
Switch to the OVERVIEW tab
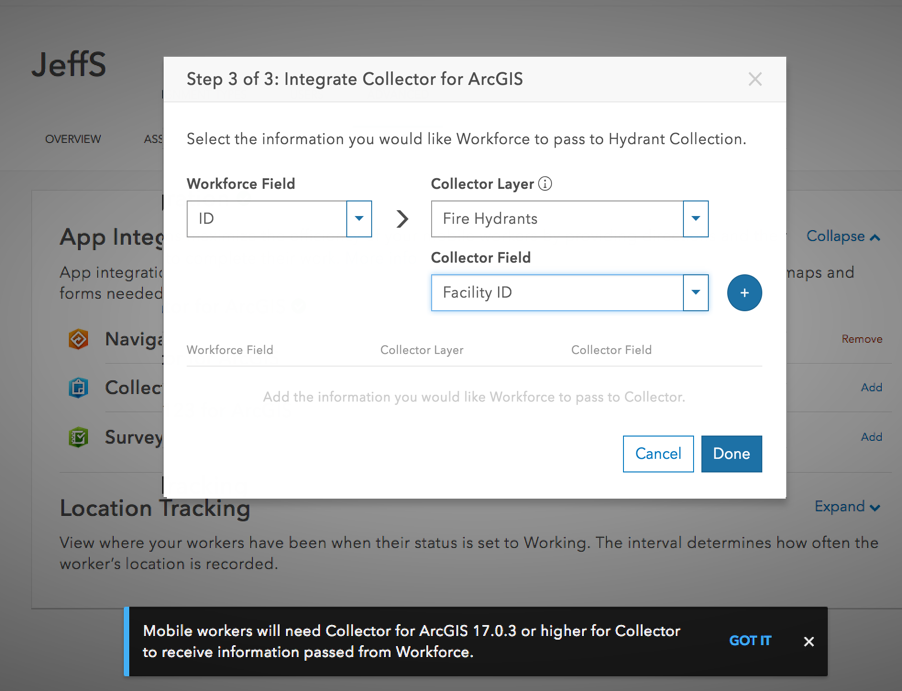tap(73, 139)
